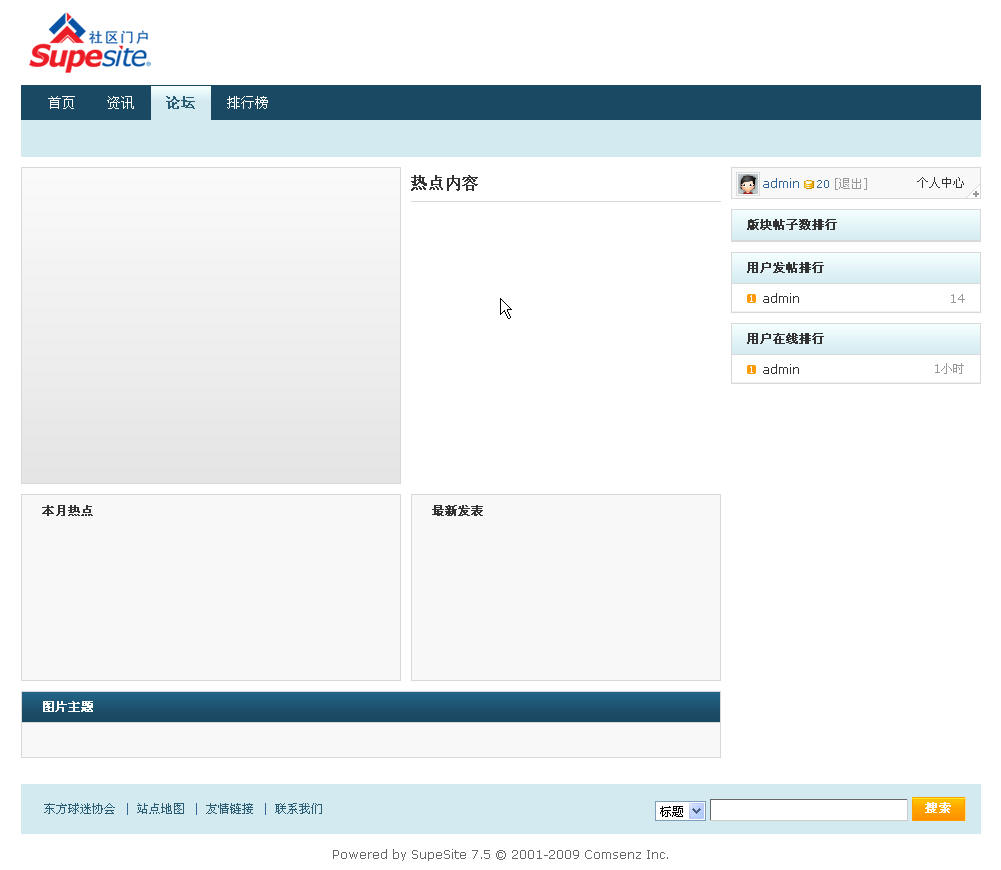Open the 联系我们 footer link

[298, 809]
